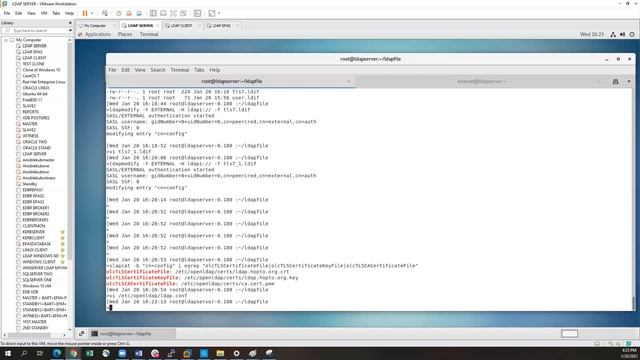Select LDAP EPAS in the library tree
This screenshot has height=360, width=640.
pos(32,52)
